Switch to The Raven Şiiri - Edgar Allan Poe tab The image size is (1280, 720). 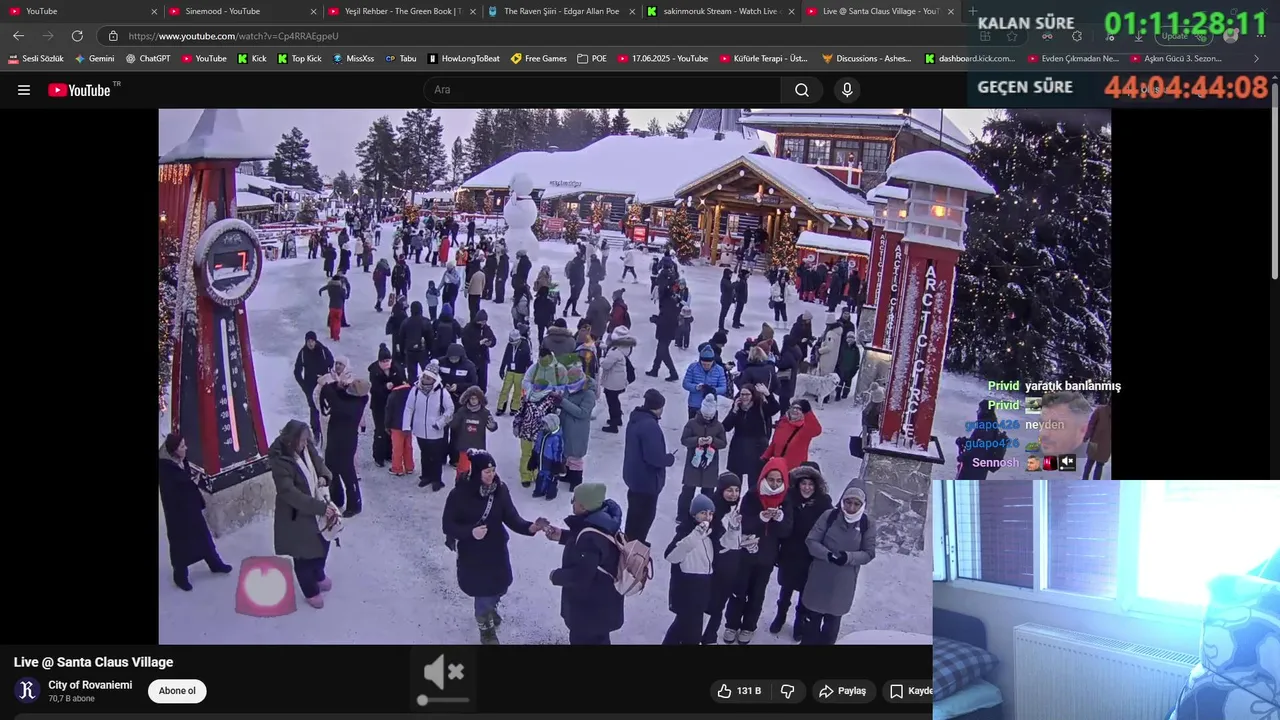point(560,11)
